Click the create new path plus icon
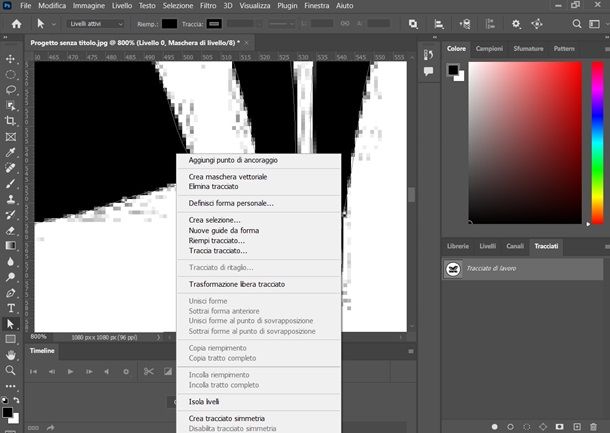610x433 pixels. click(x=577, y=427)
